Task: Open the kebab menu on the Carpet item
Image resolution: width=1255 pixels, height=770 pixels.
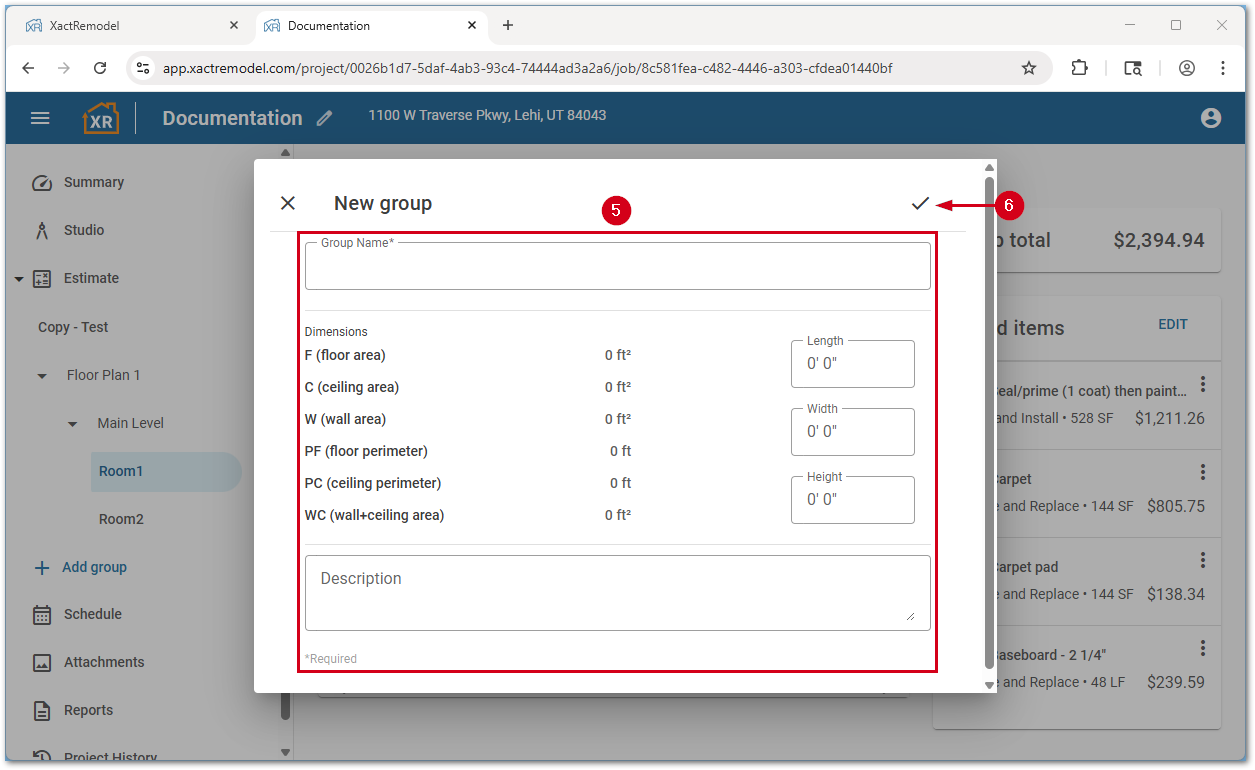Action: pyautogui.click(x=1203, y=471)
